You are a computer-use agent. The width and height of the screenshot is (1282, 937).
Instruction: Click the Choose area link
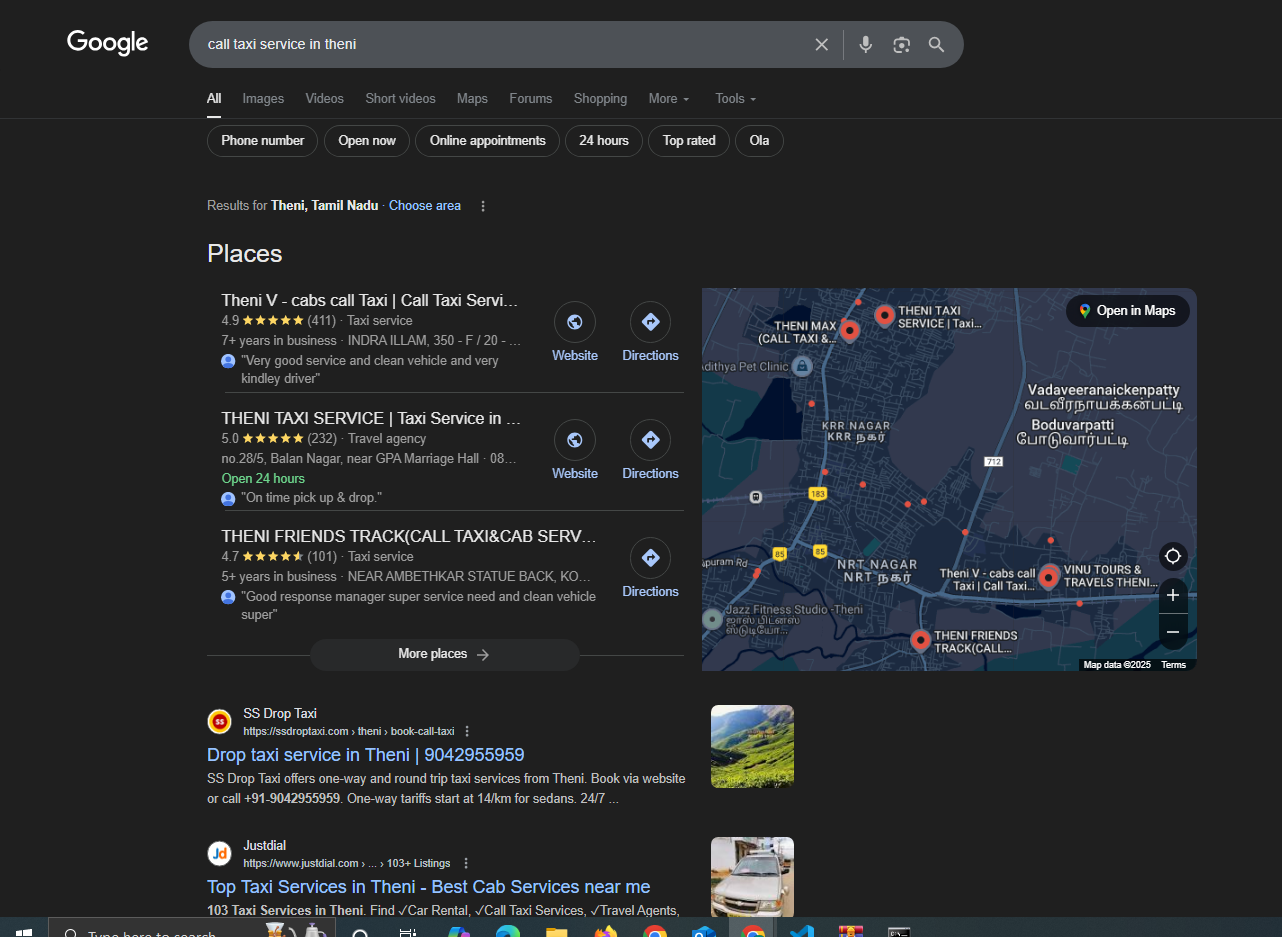coord(425,206)
